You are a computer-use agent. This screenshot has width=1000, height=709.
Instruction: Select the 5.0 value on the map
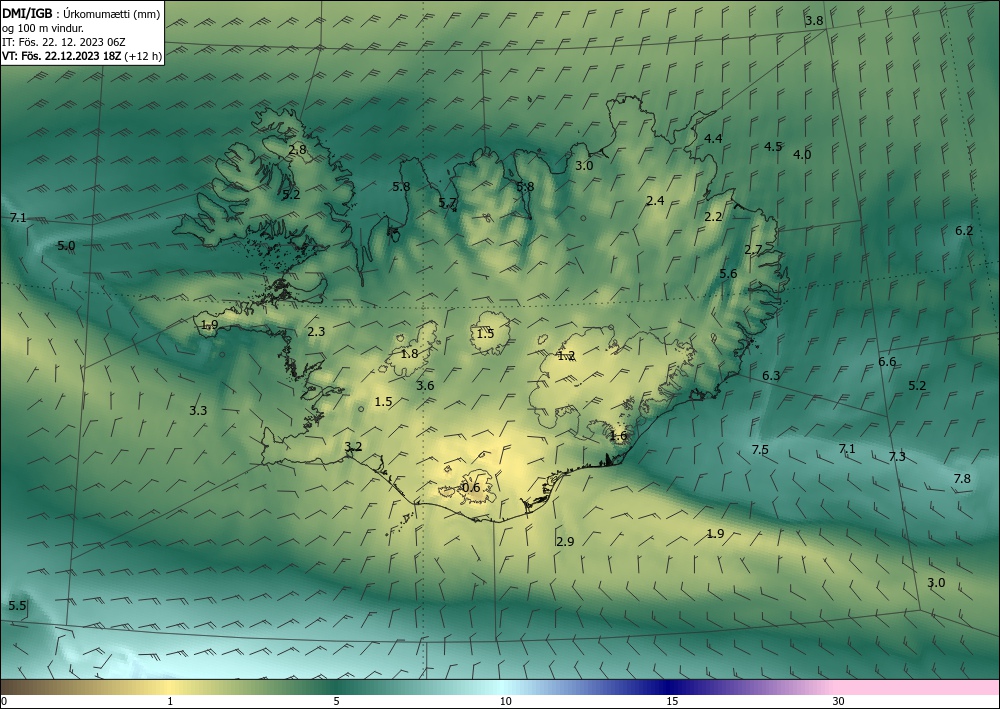point(66,245)
